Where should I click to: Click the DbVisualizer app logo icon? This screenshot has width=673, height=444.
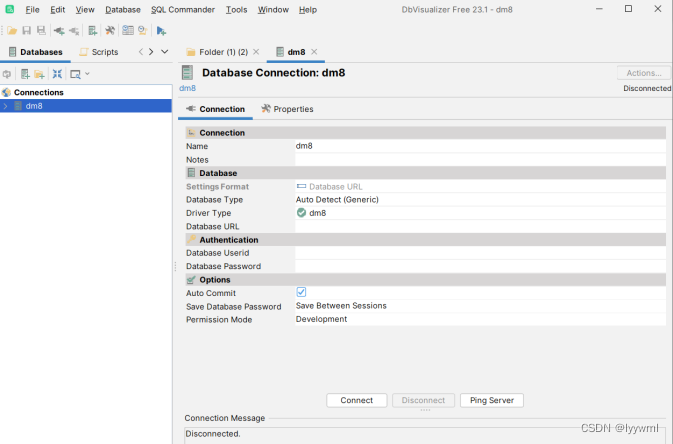click(x=9, y=9)
